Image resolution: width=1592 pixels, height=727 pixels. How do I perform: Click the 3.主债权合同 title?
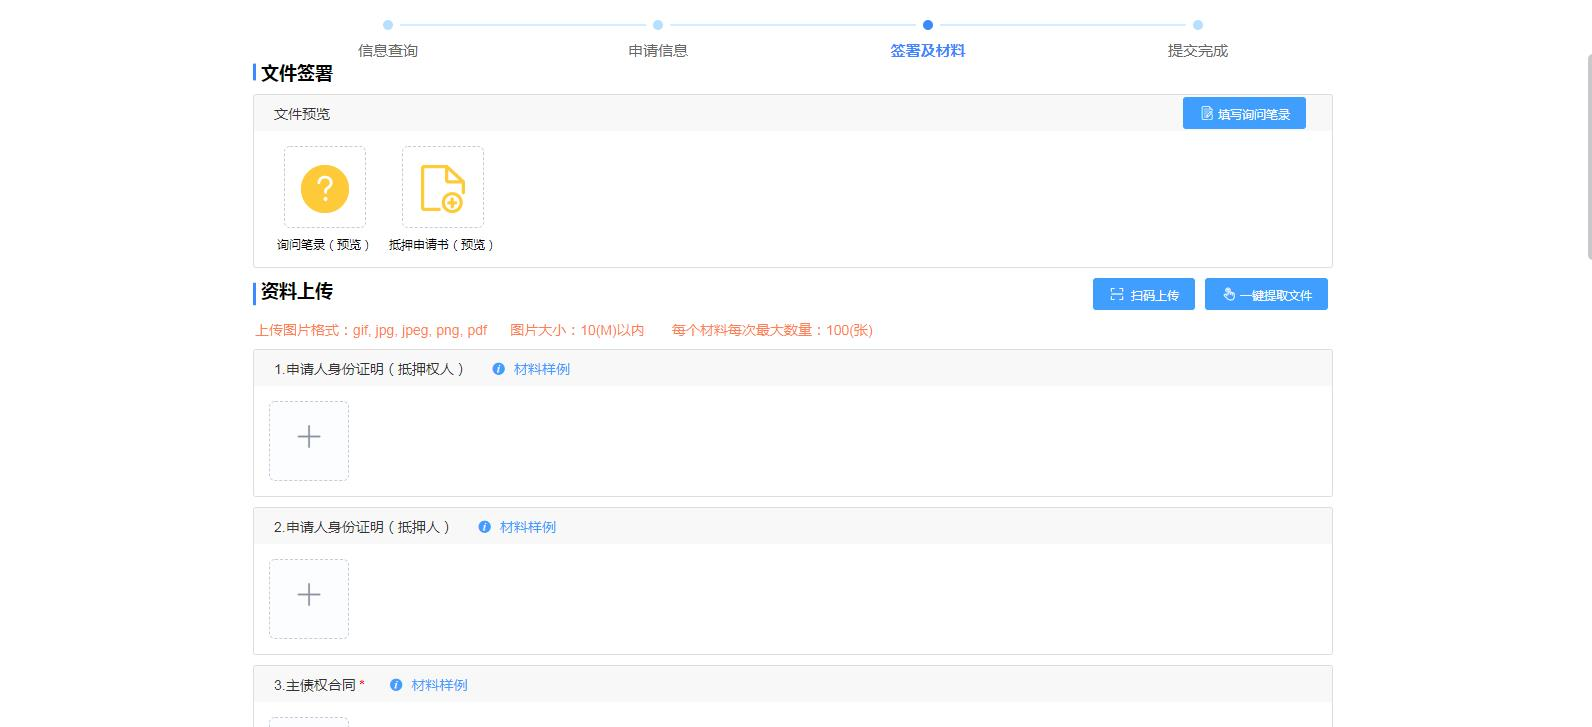315,685
